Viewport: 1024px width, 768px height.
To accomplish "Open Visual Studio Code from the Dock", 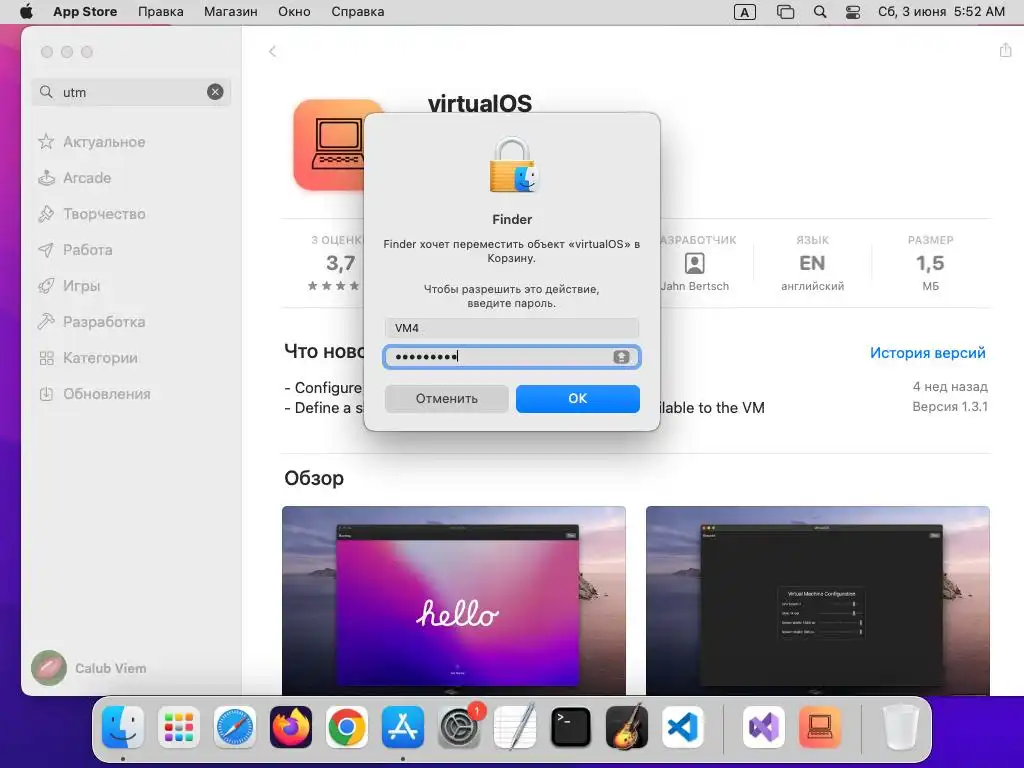I will tap(683, 727).
